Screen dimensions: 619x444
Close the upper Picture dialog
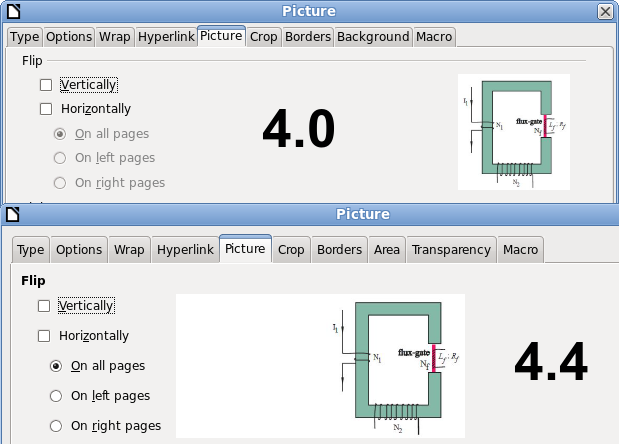[605, 11]
